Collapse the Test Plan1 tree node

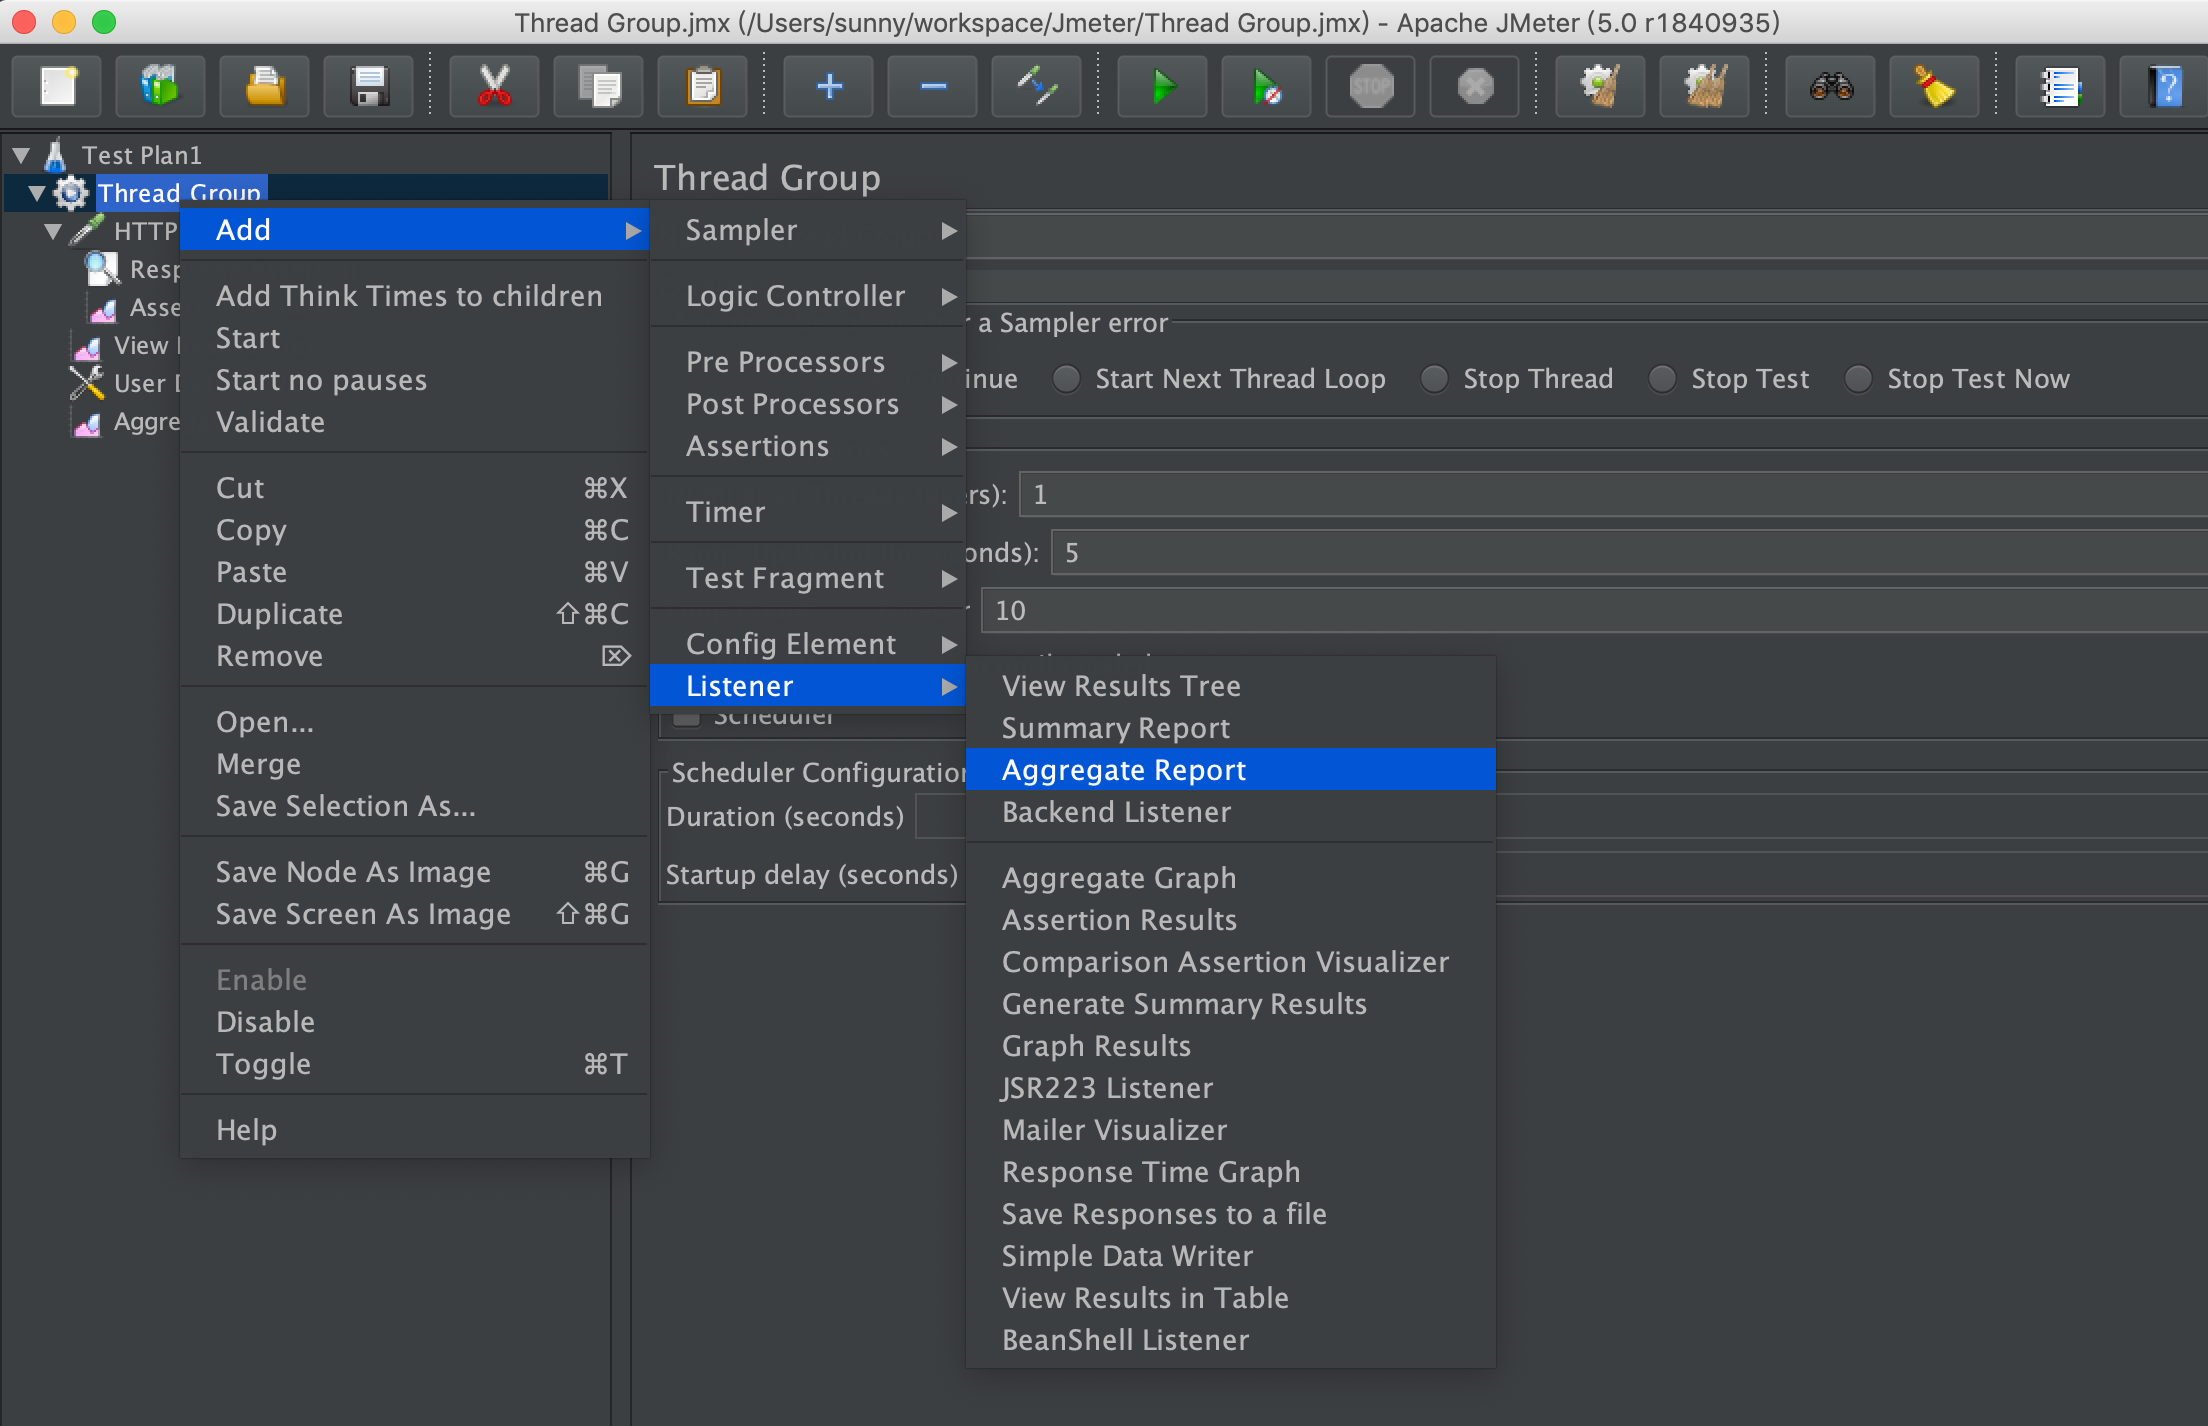pyautogui.click(x=21, y=156)
